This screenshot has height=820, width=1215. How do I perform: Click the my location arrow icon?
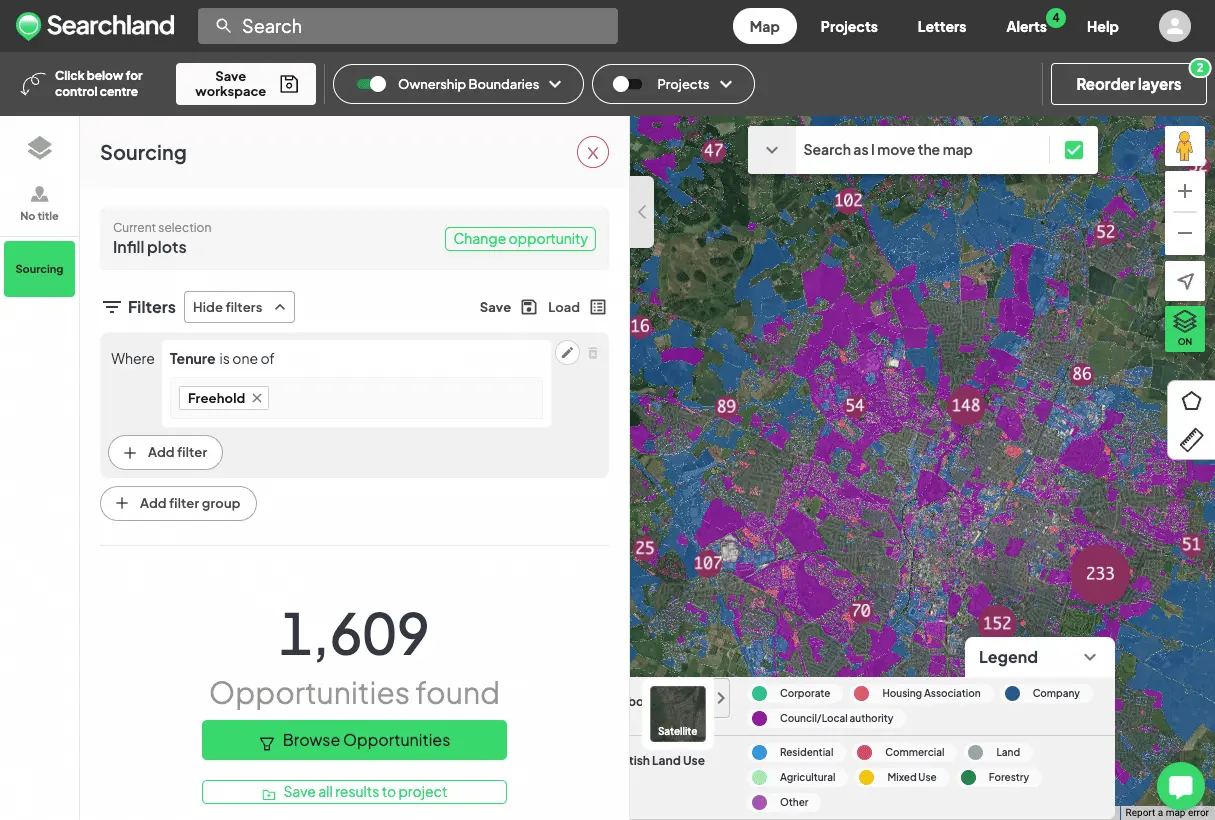tap(1184, 281)
